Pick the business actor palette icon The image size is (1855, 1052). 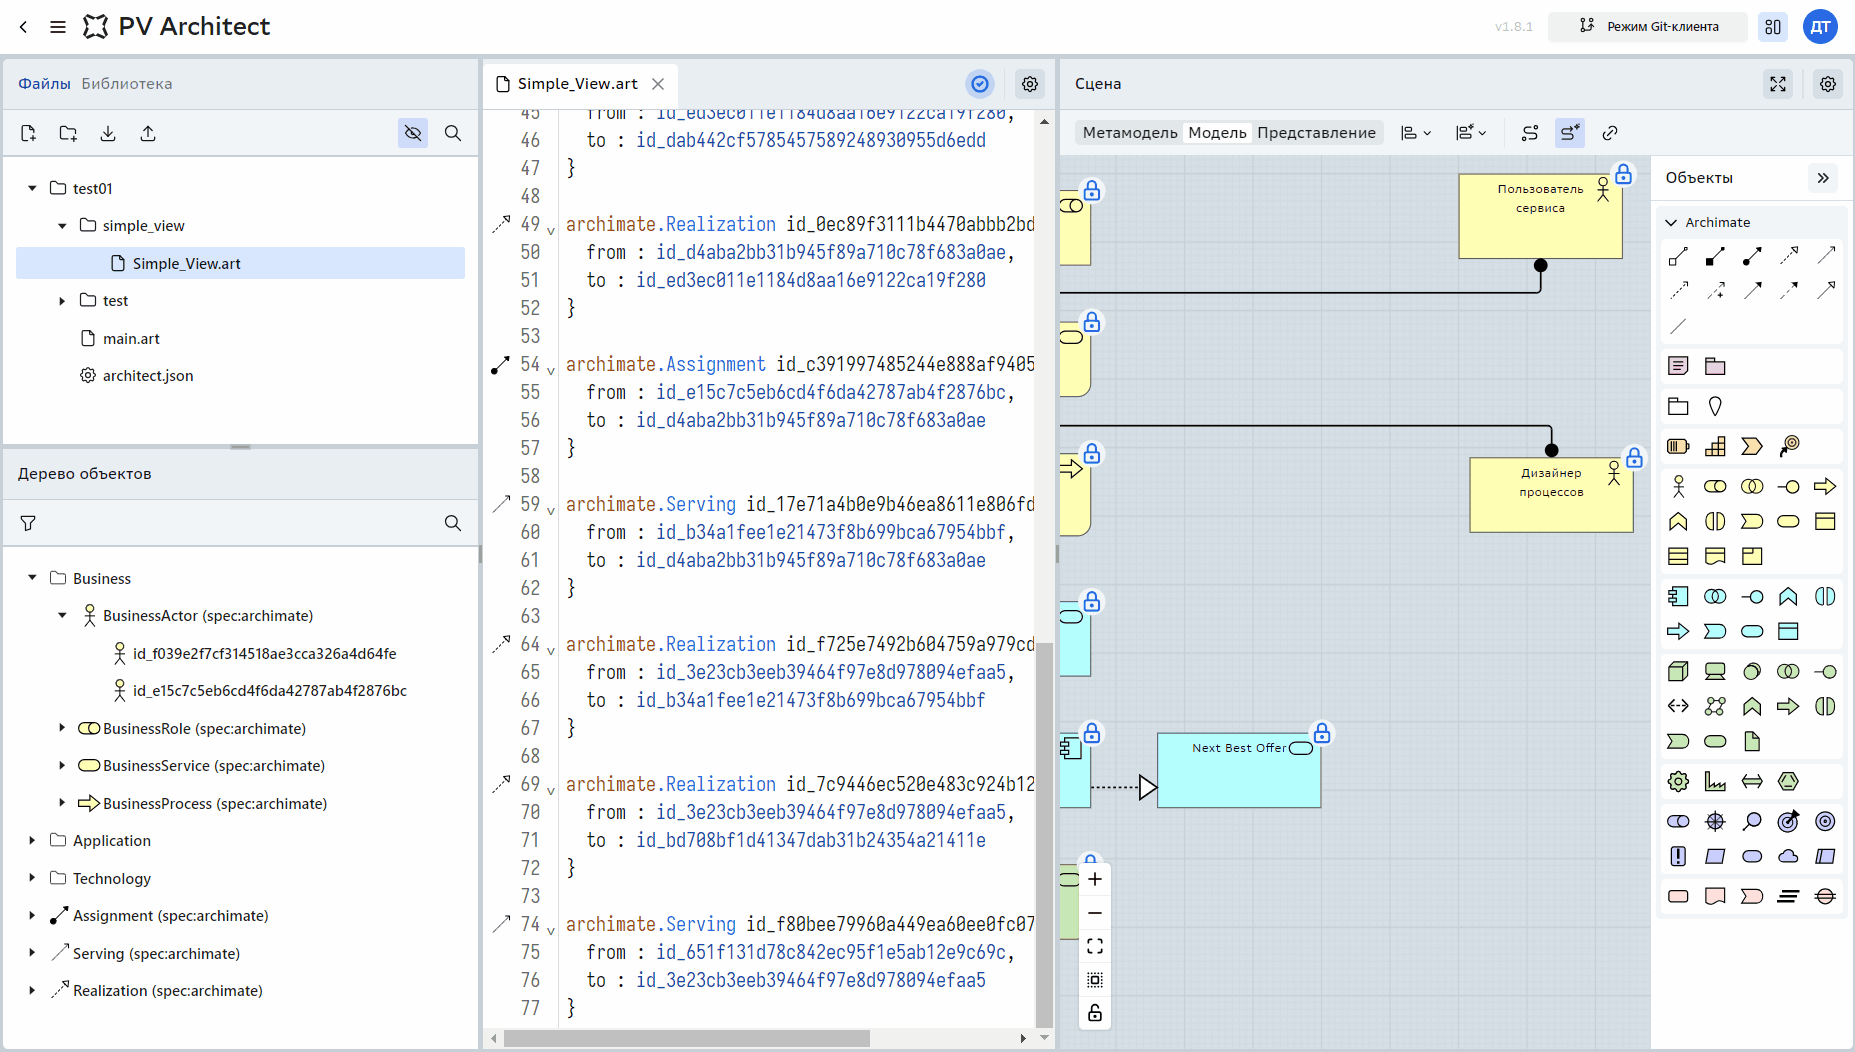1679,487
